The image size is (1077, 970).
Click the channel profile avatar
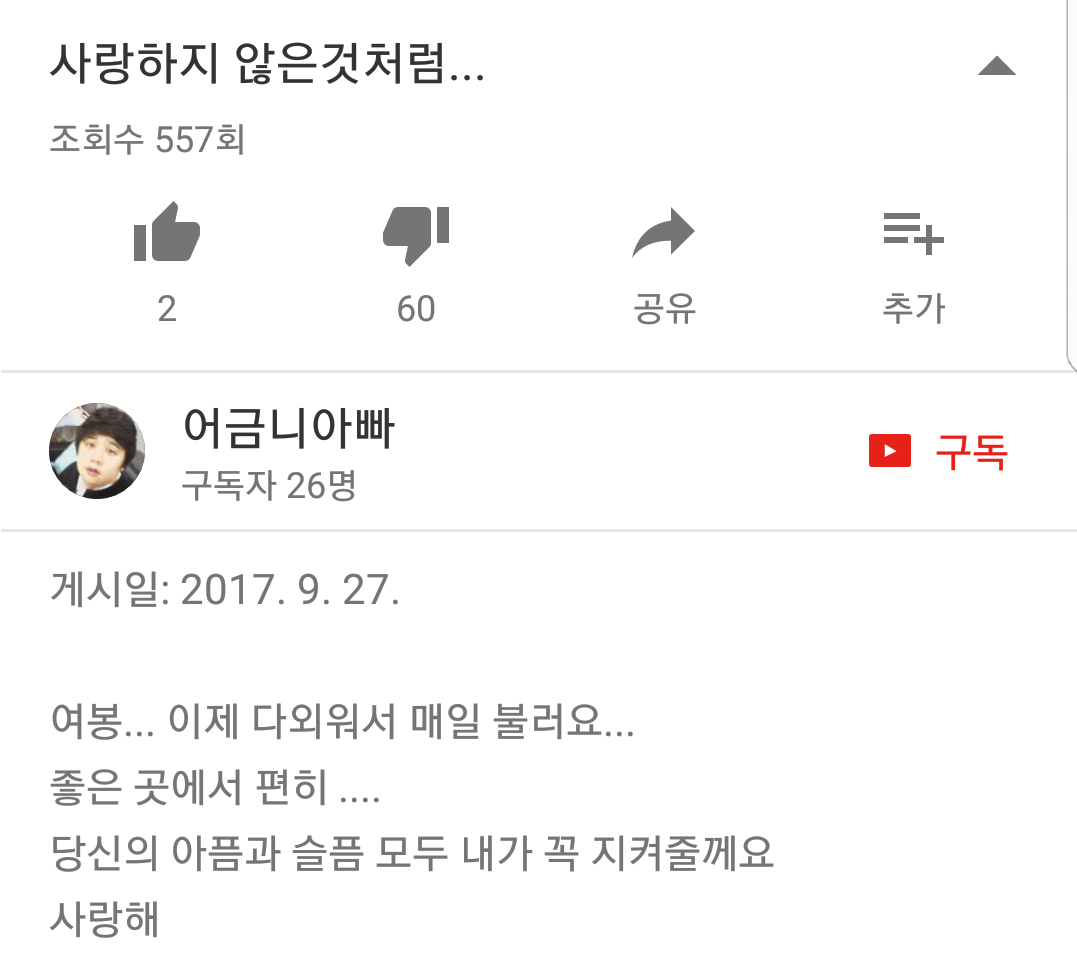(x=97, y=451)
